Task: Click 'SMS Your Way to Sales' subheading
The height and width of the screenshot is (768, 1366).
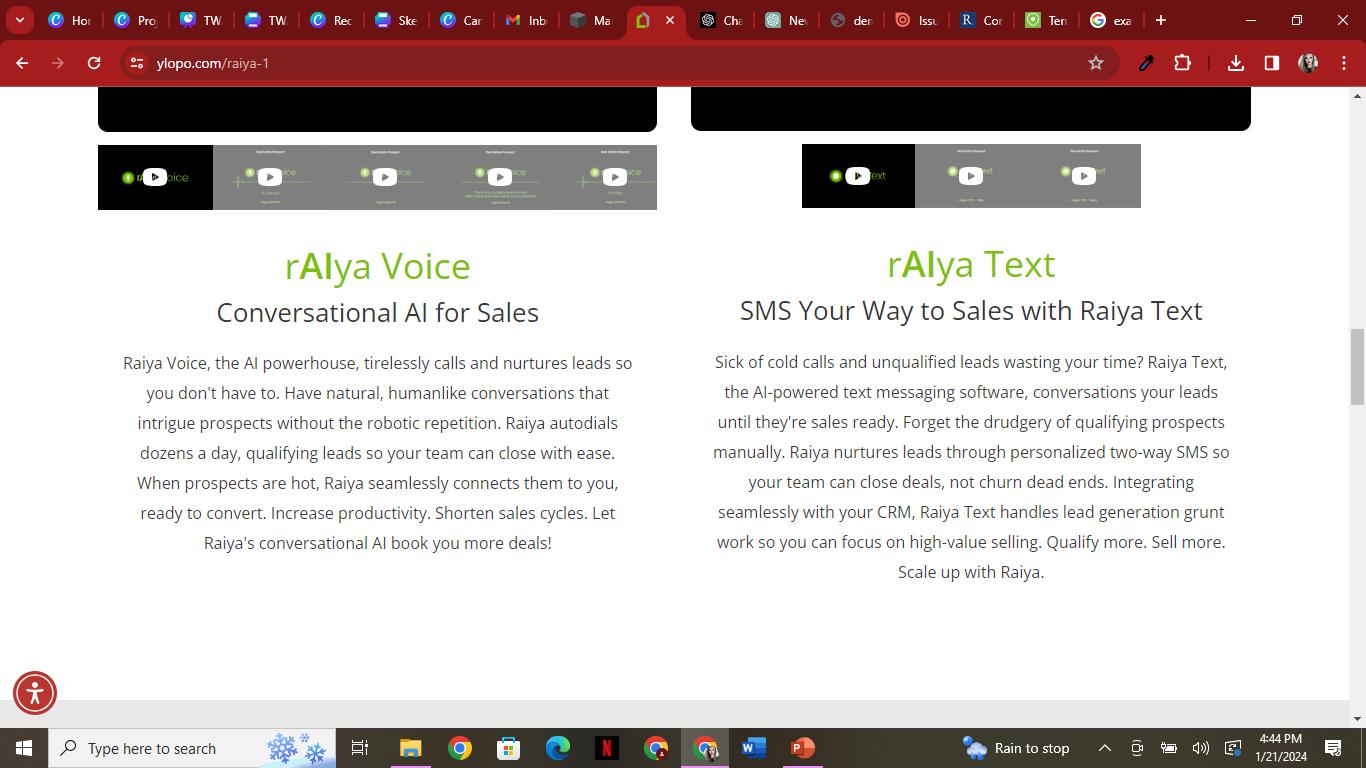Action: pyautogui.click(x=971, y=310)
